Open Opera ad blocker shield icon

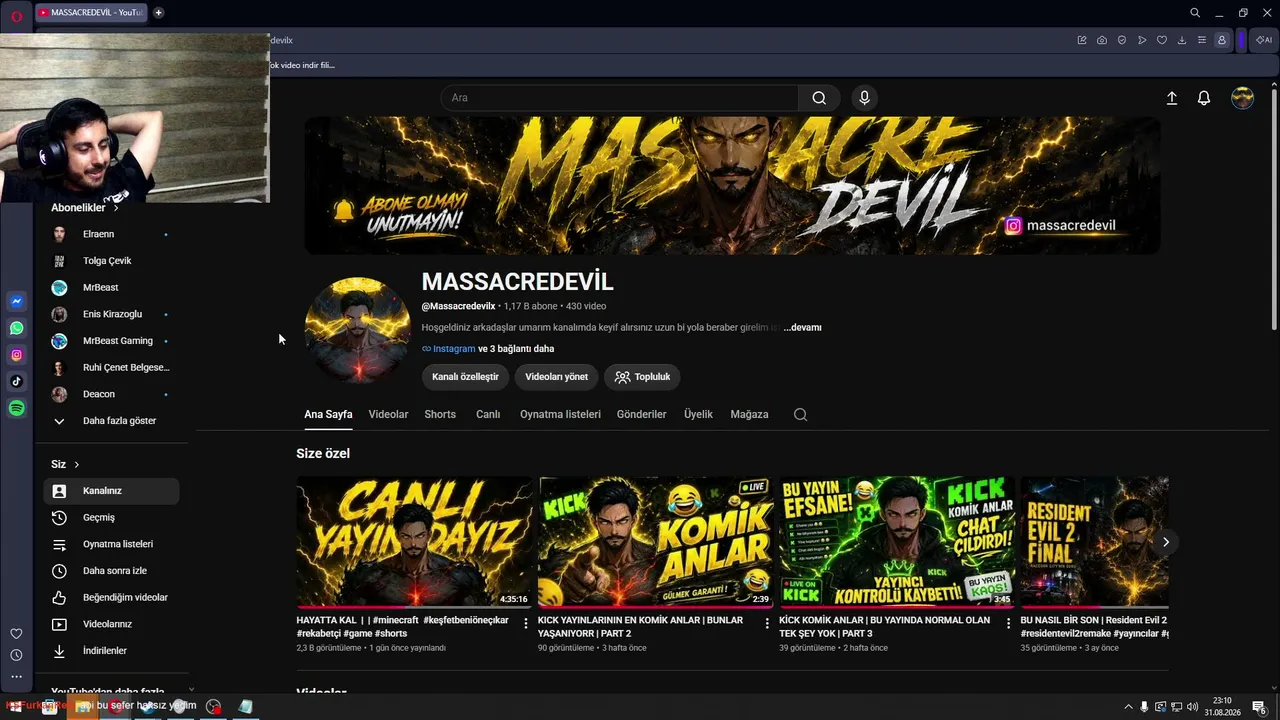point(1122,40)
